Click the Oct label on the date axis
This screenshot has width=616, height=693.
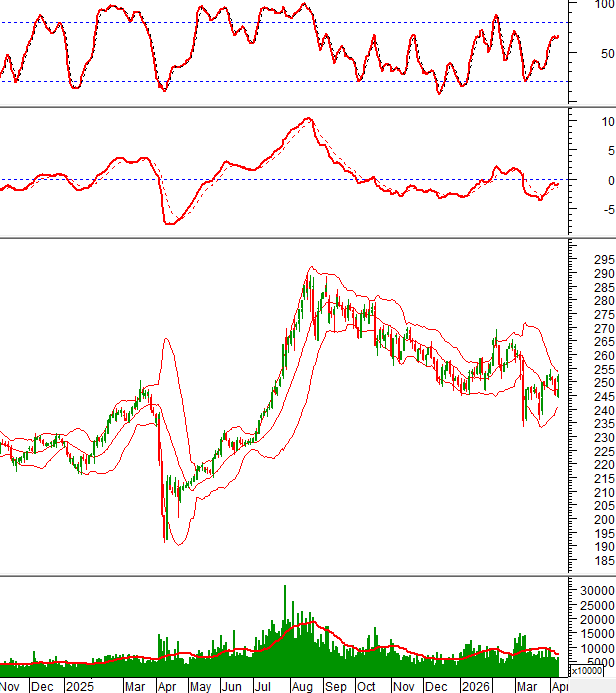369,687
